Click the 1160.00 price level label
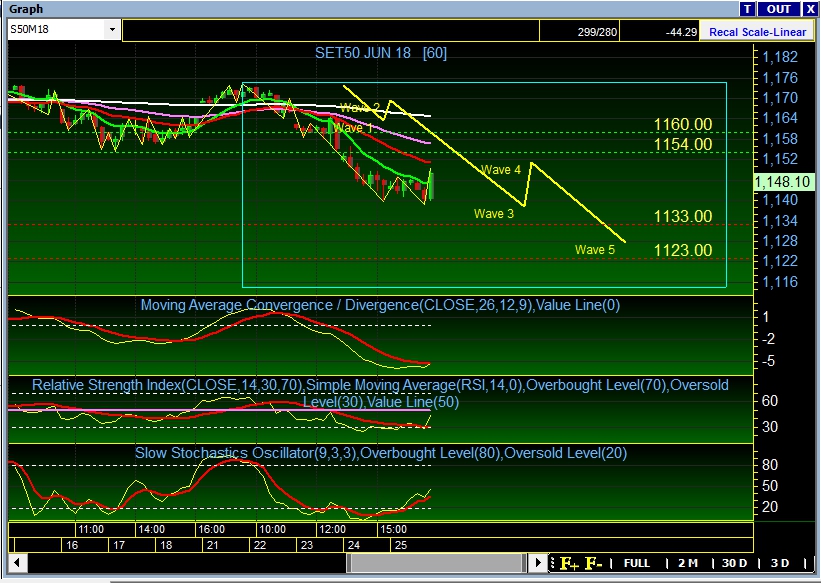 coord(683,125)
